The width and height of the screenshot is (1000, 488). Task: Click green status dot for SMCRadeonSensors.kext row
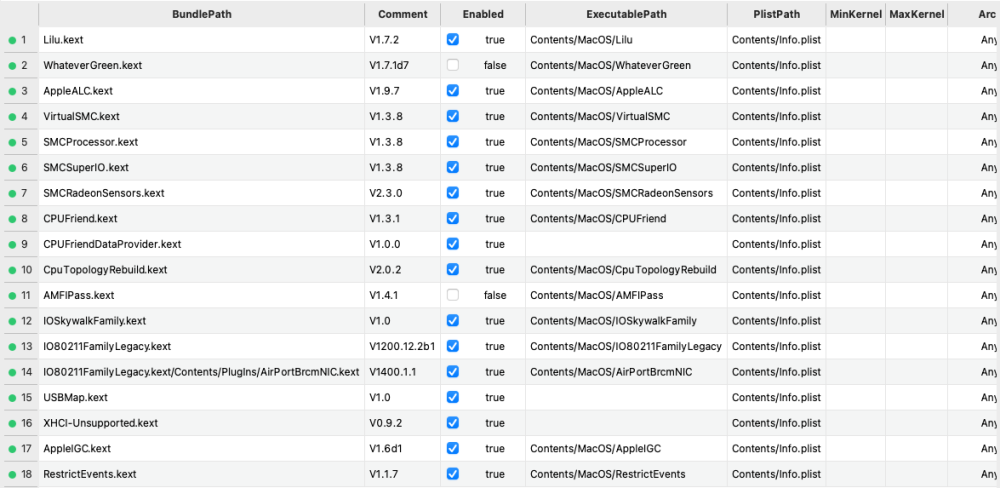pos(11,193)
